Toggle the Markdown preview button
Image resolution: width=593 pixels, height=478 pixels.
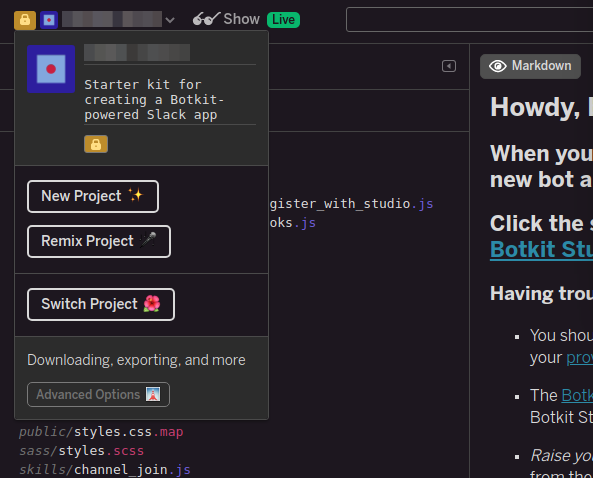(530, 66)
